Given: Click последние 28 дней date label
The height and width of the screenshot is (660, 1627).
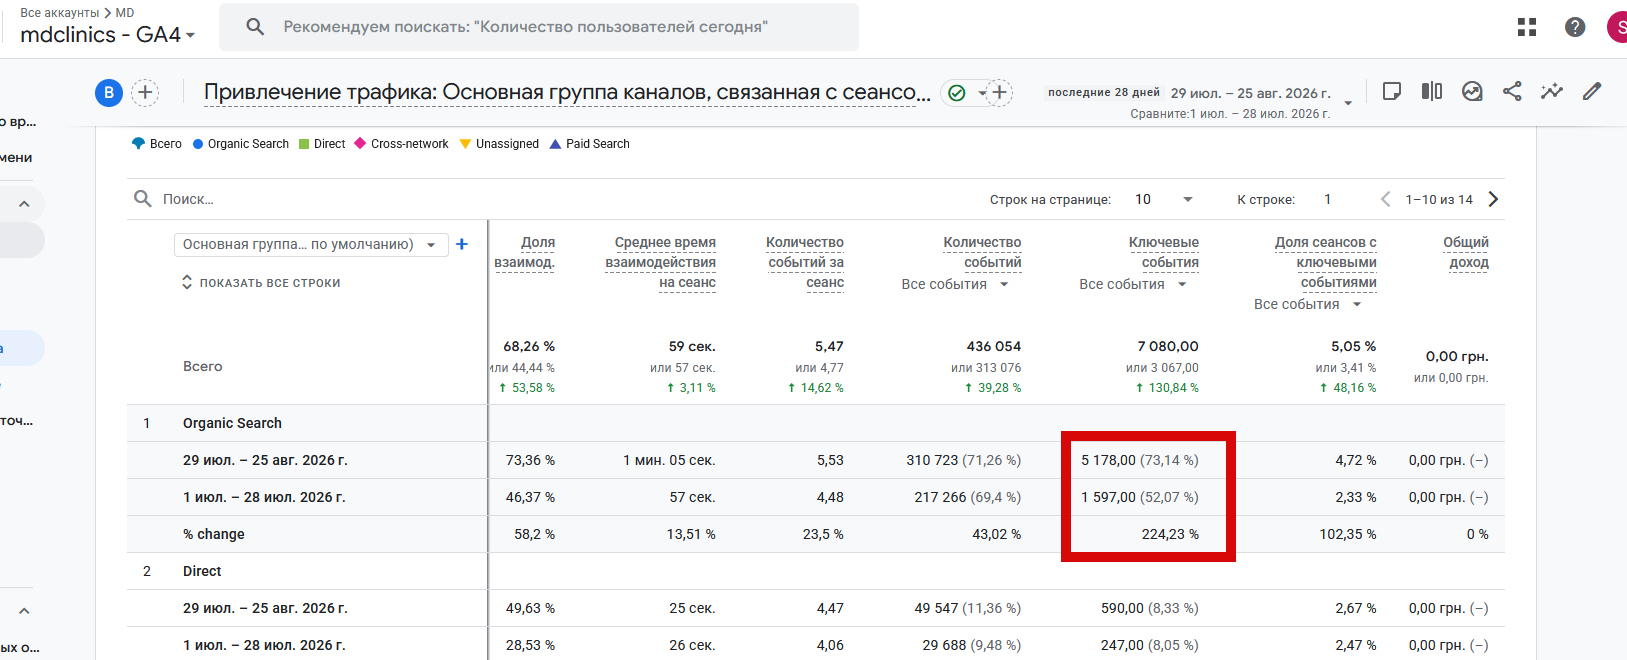Looking at the screenshot, I should tap(1104, 92).
